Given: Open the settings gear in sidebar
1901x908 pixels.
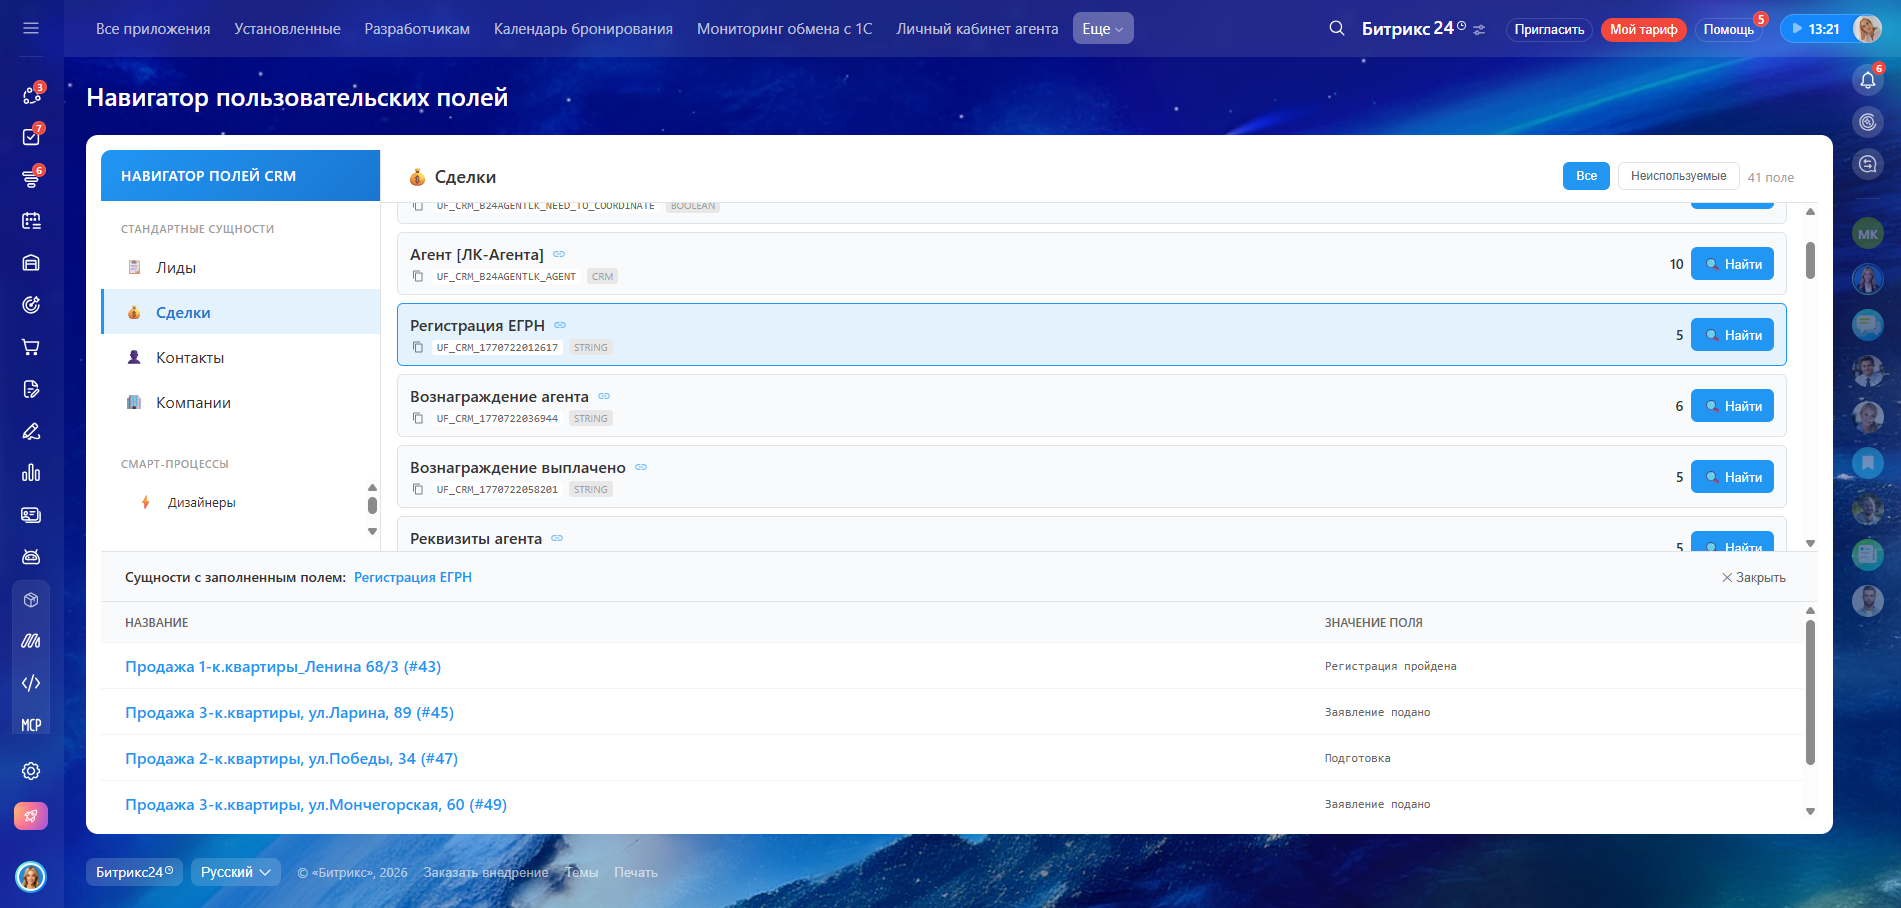Looking at the screenshot, I should (31, 771).
